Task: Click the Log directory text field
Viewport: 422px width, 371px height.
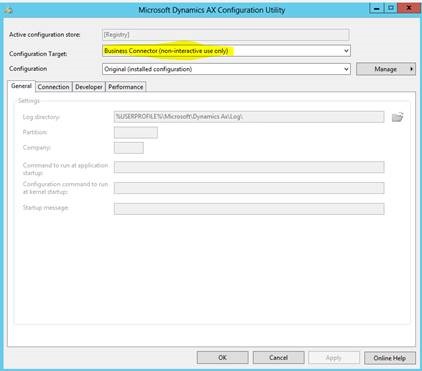Action: pos(249,117)
